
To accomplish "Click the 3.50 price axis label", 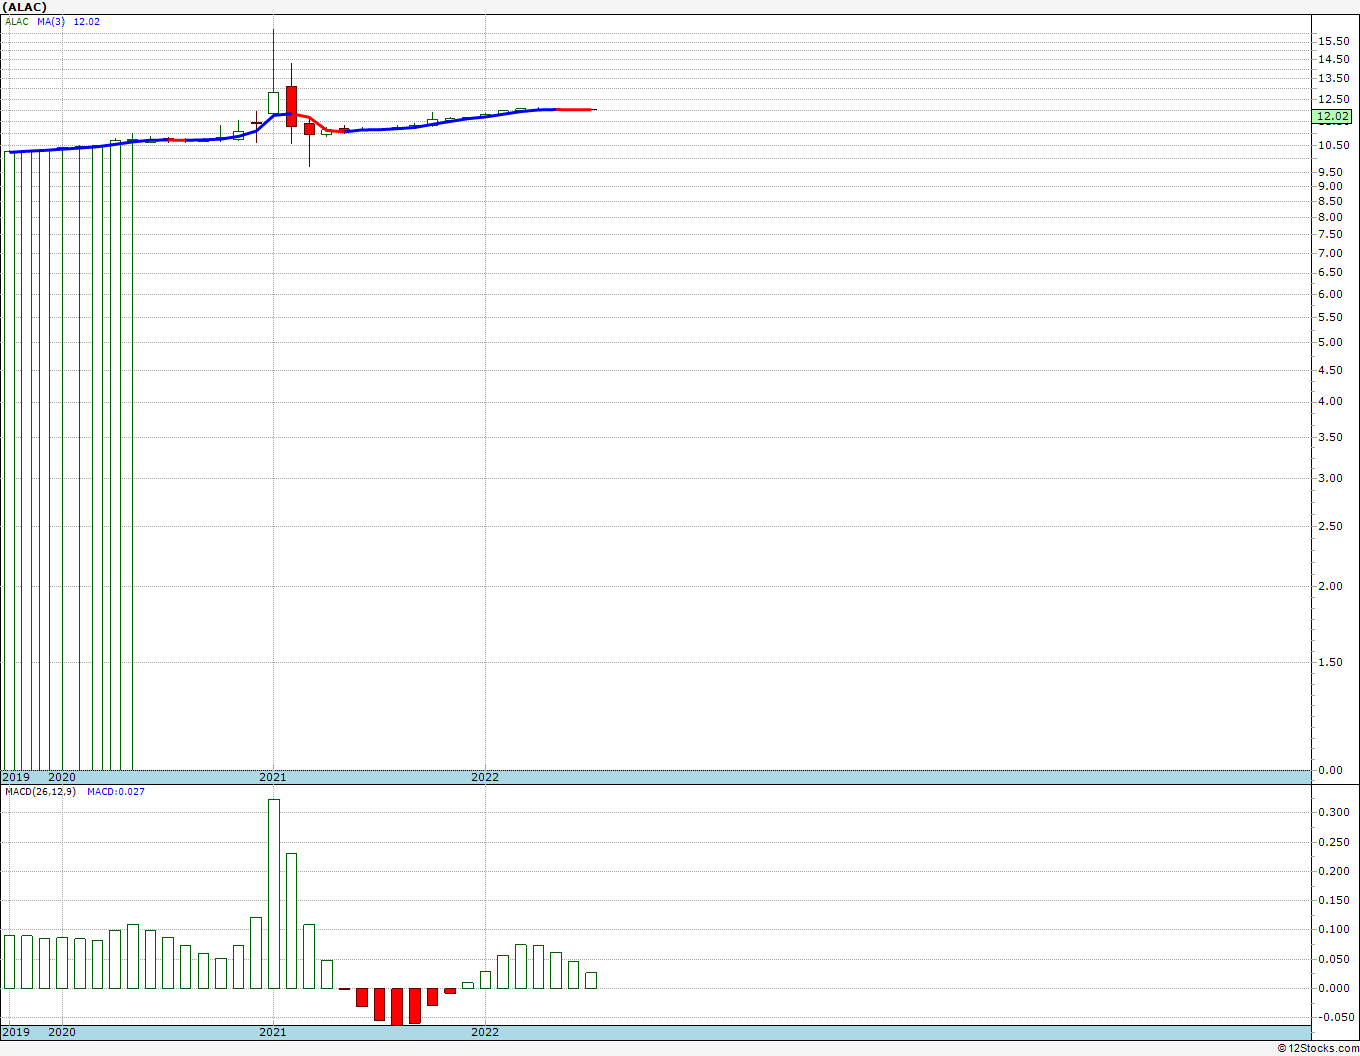I will (1330, 437).
